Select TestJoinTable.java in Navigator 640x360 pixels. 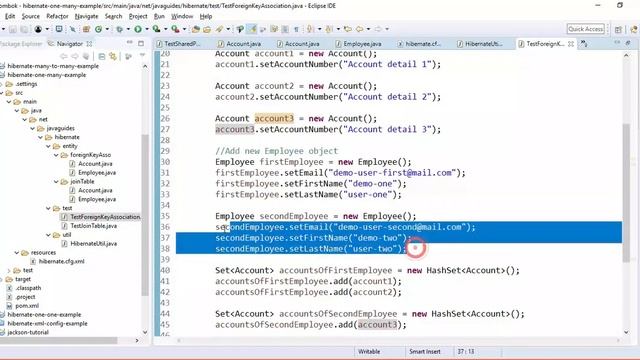(93, 226)
